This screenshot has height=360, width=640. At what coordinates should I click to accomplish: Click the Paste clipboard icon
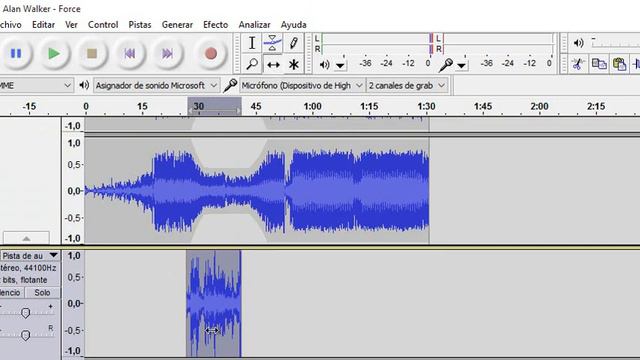click(619, 64)
